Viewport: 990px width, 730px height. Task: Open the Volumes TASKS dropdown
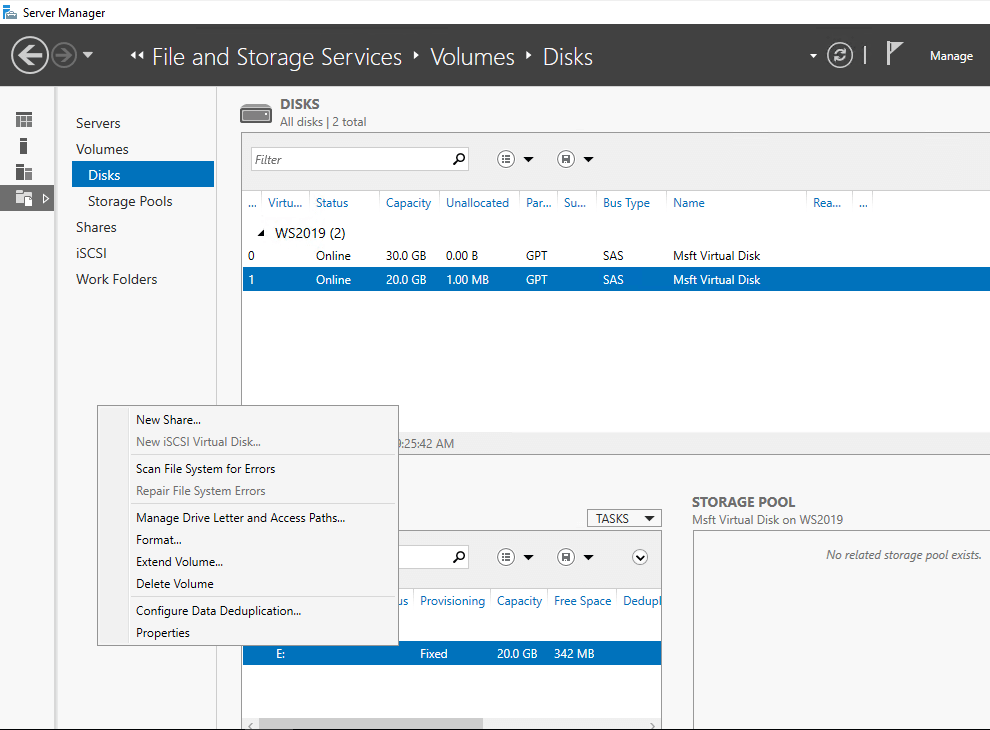(624, 518)
